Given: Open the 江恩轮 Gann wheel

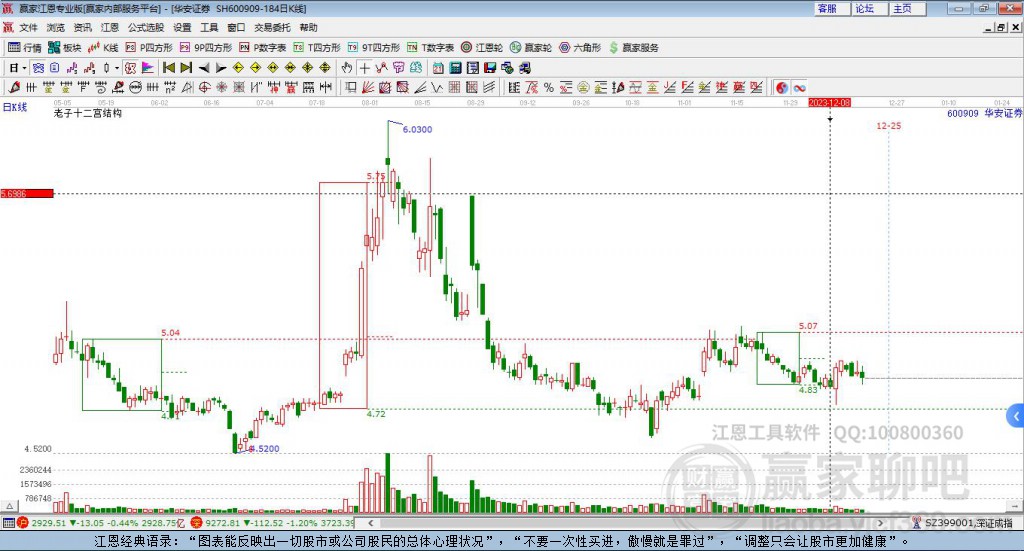Looking at the screenshot, I should [482, 48].
